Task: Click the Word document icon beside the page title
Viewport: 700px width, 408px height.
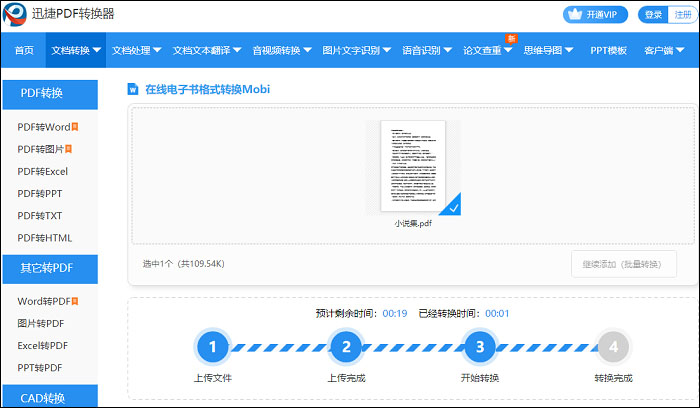Action: coord(133,89)
